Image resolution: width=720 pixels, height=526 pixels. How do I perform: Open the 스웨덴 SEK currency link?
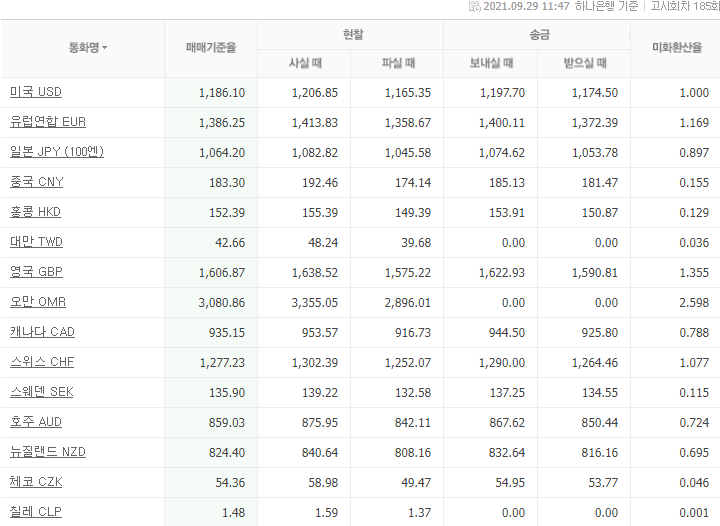(42, 392)
